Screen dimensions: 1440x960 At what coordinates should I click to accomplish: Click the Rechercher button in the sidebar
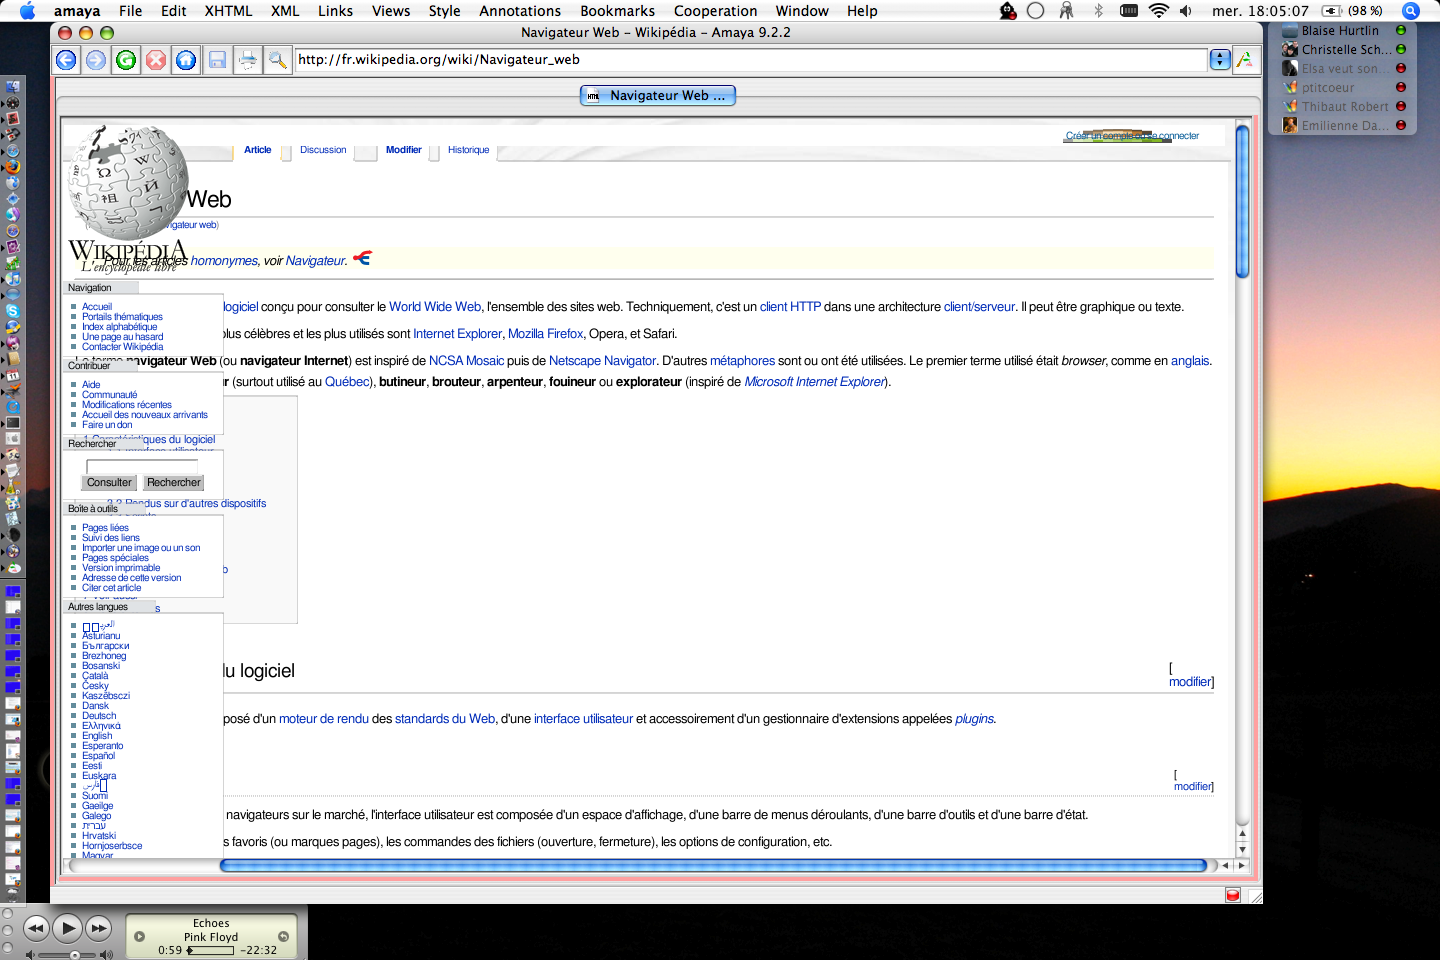coord(174,483)
